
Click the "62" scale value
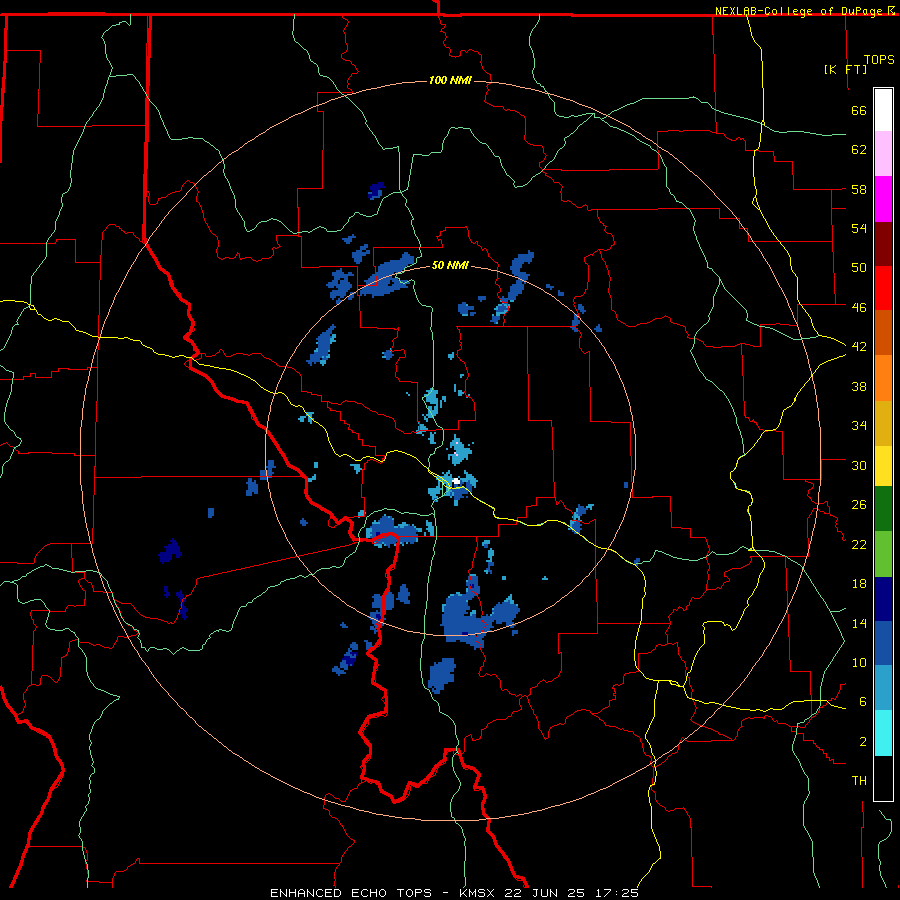click(859, 149)
